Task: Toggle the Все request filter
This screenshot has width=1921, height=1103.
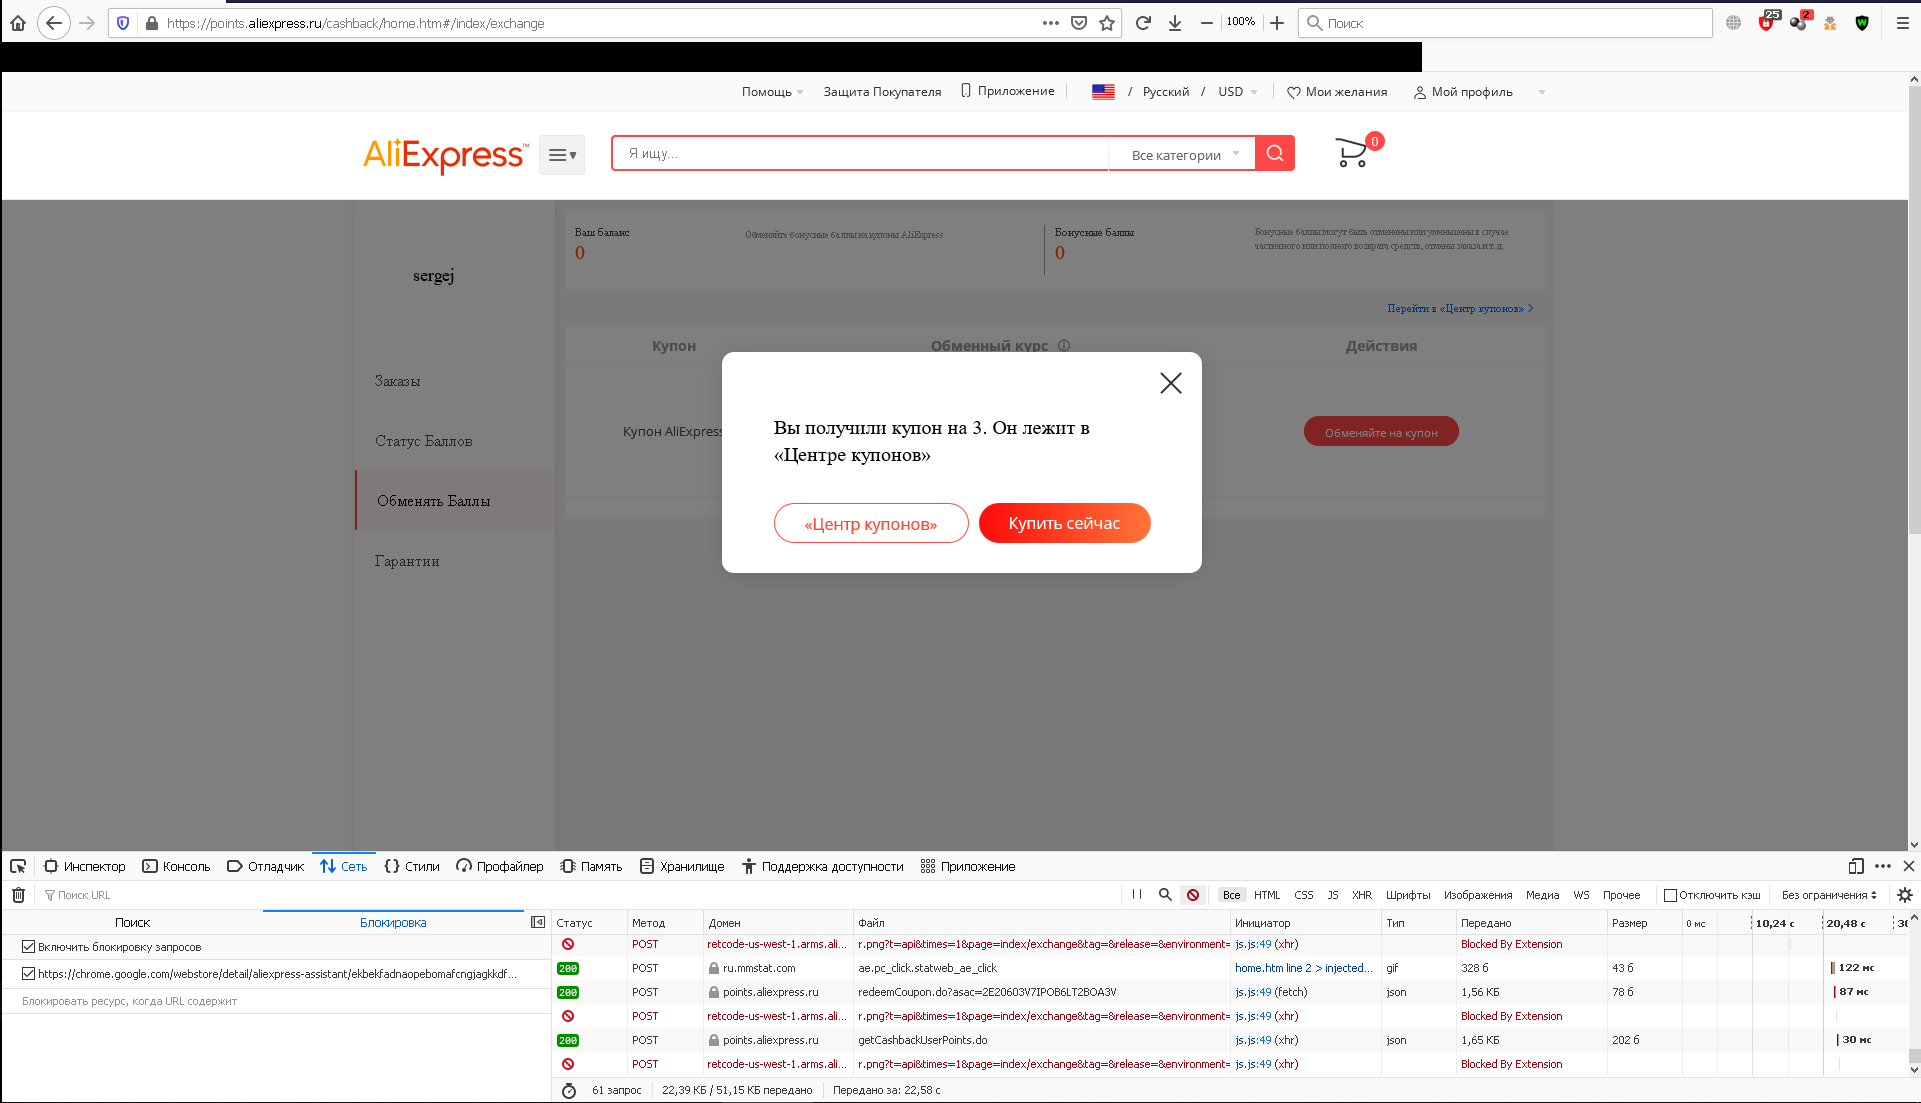Action: [1232, 895]
